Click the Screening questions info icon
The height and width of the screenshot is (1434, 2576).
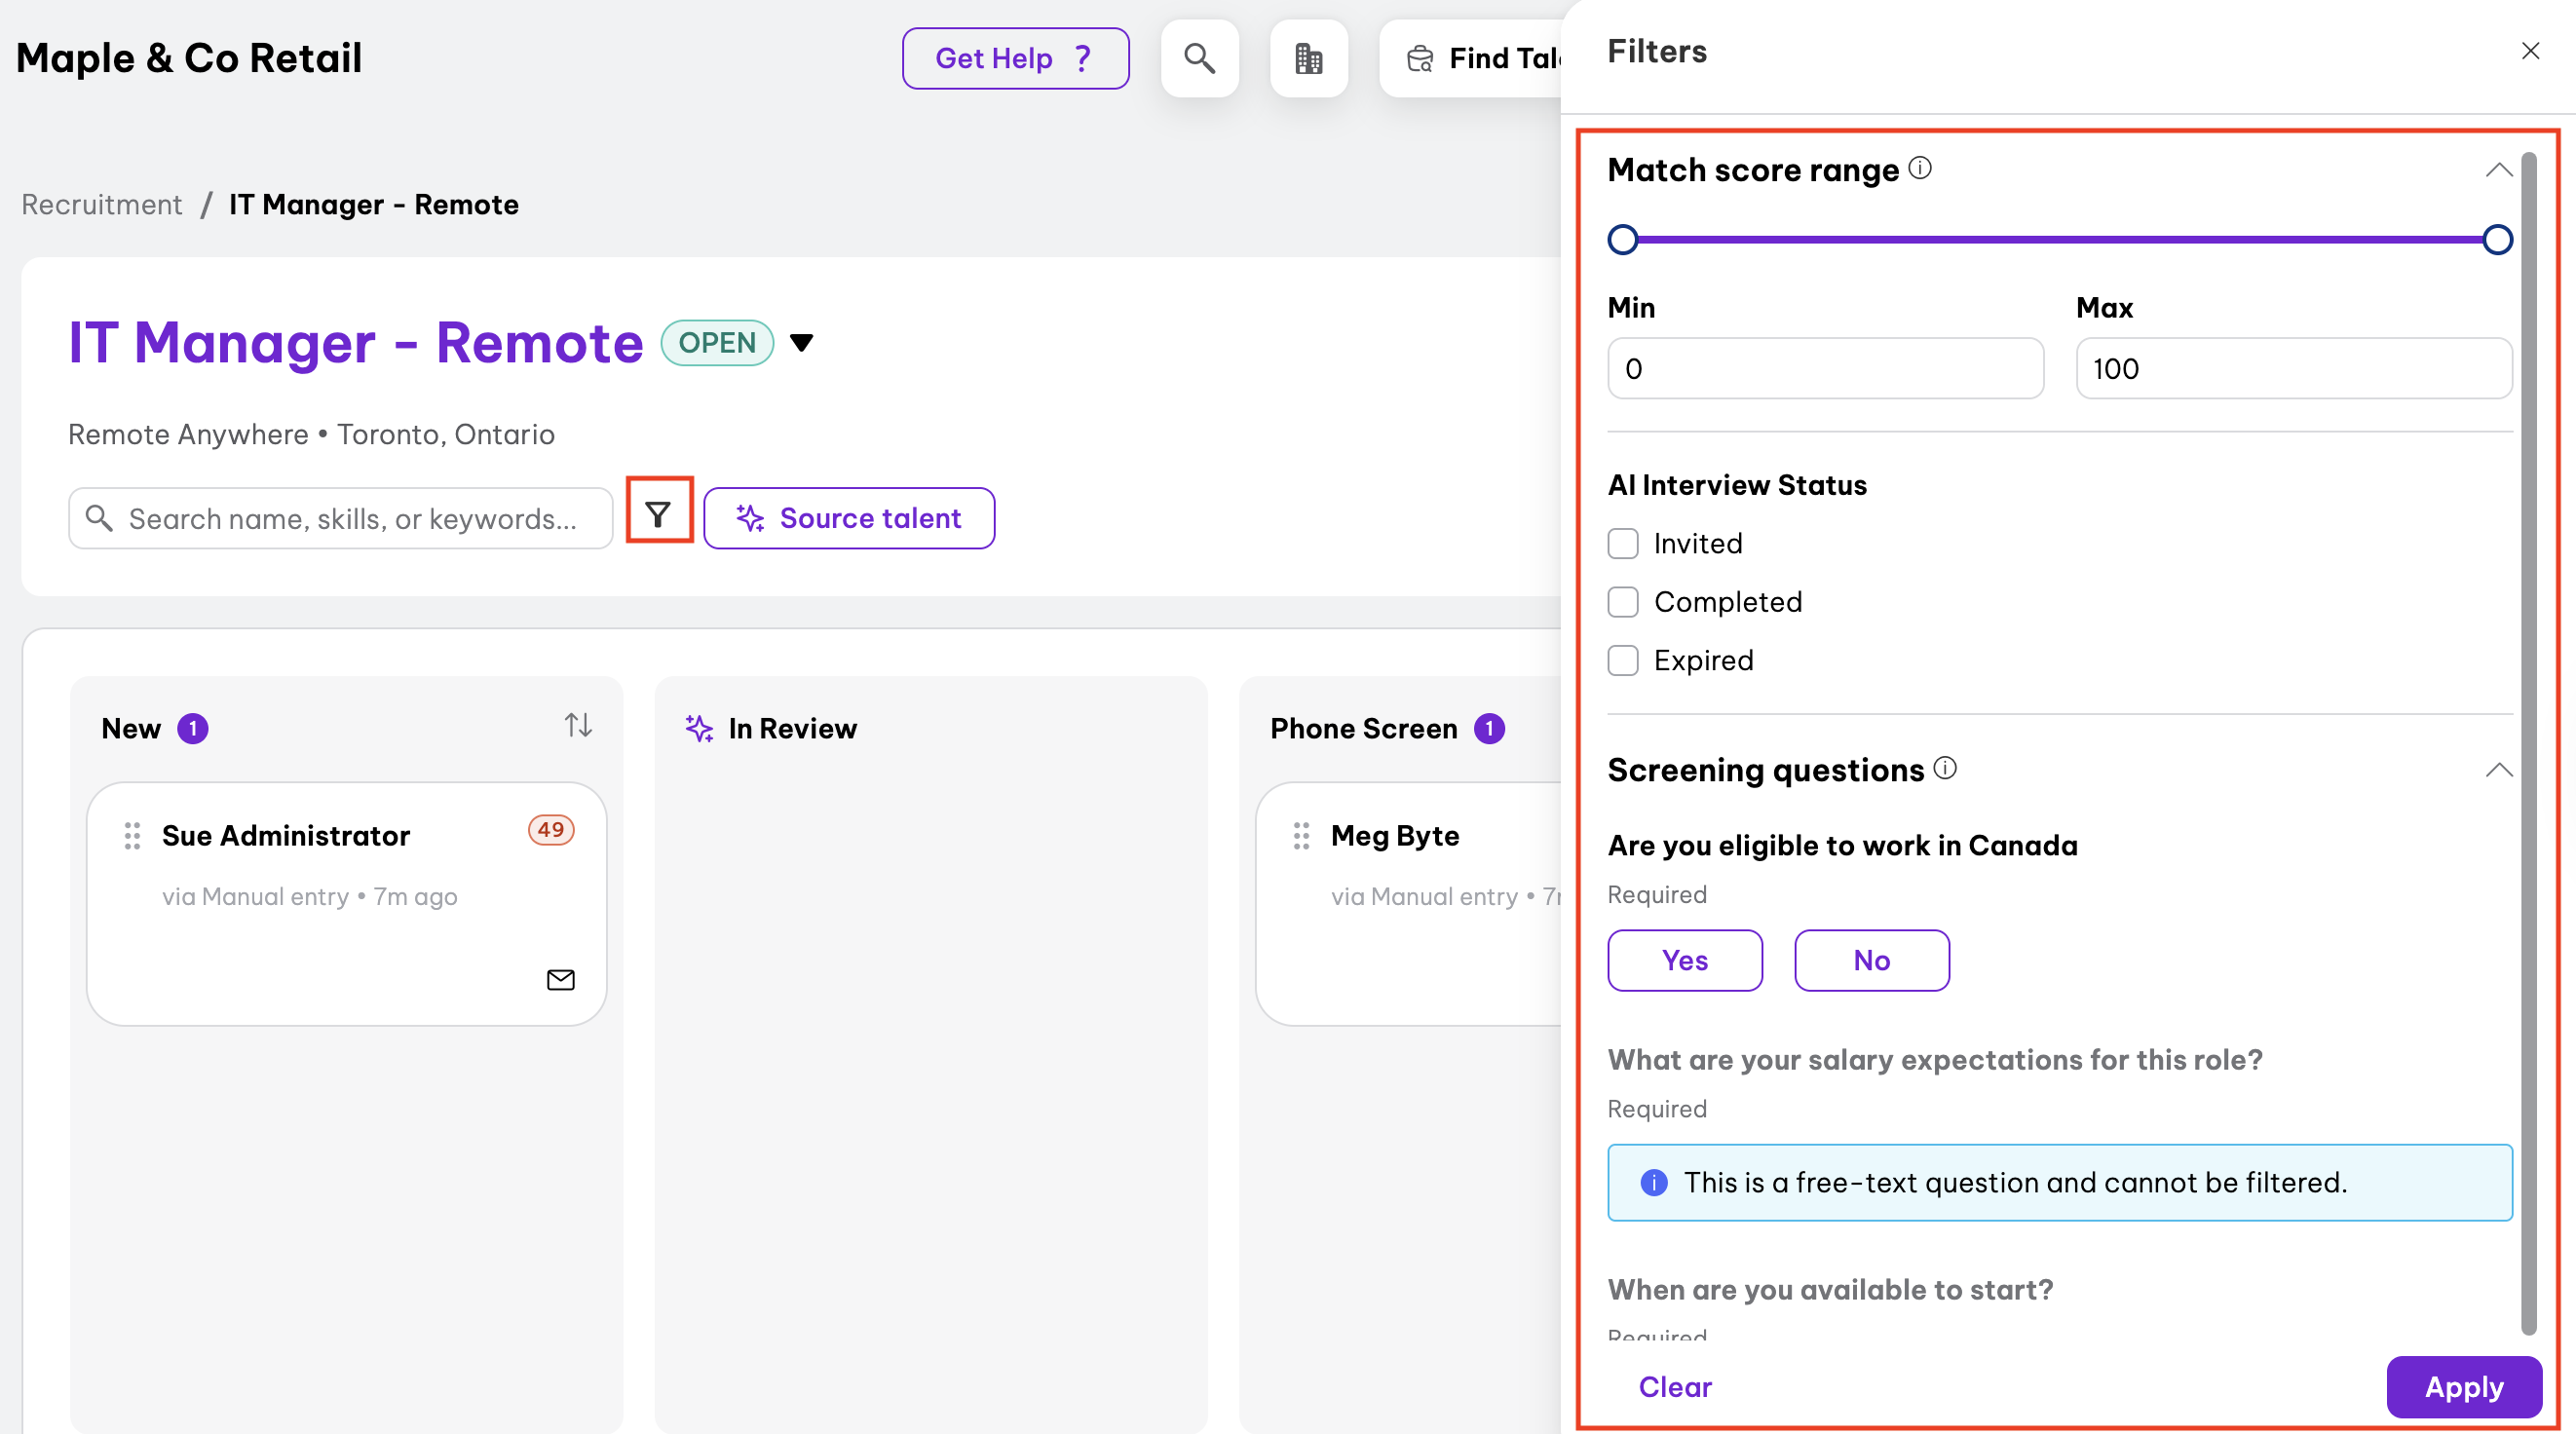tap(1944, 768)
